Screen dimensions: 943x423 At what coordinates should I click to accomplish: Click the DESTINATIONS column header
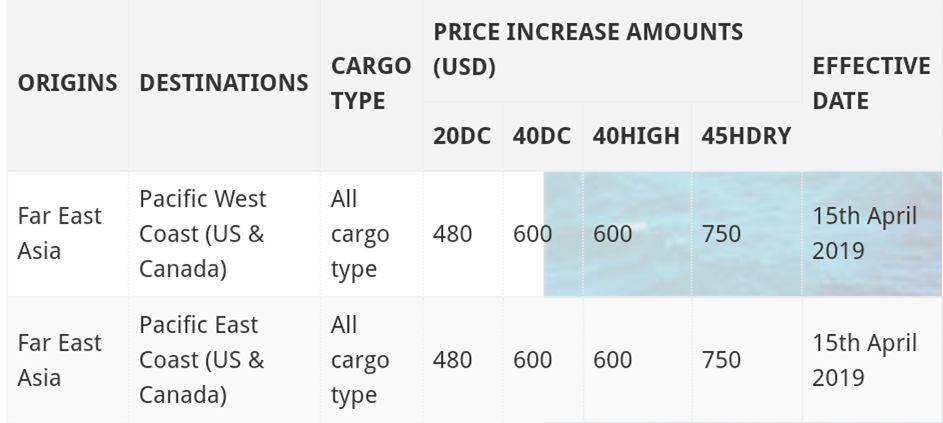[x=224, y=83]
